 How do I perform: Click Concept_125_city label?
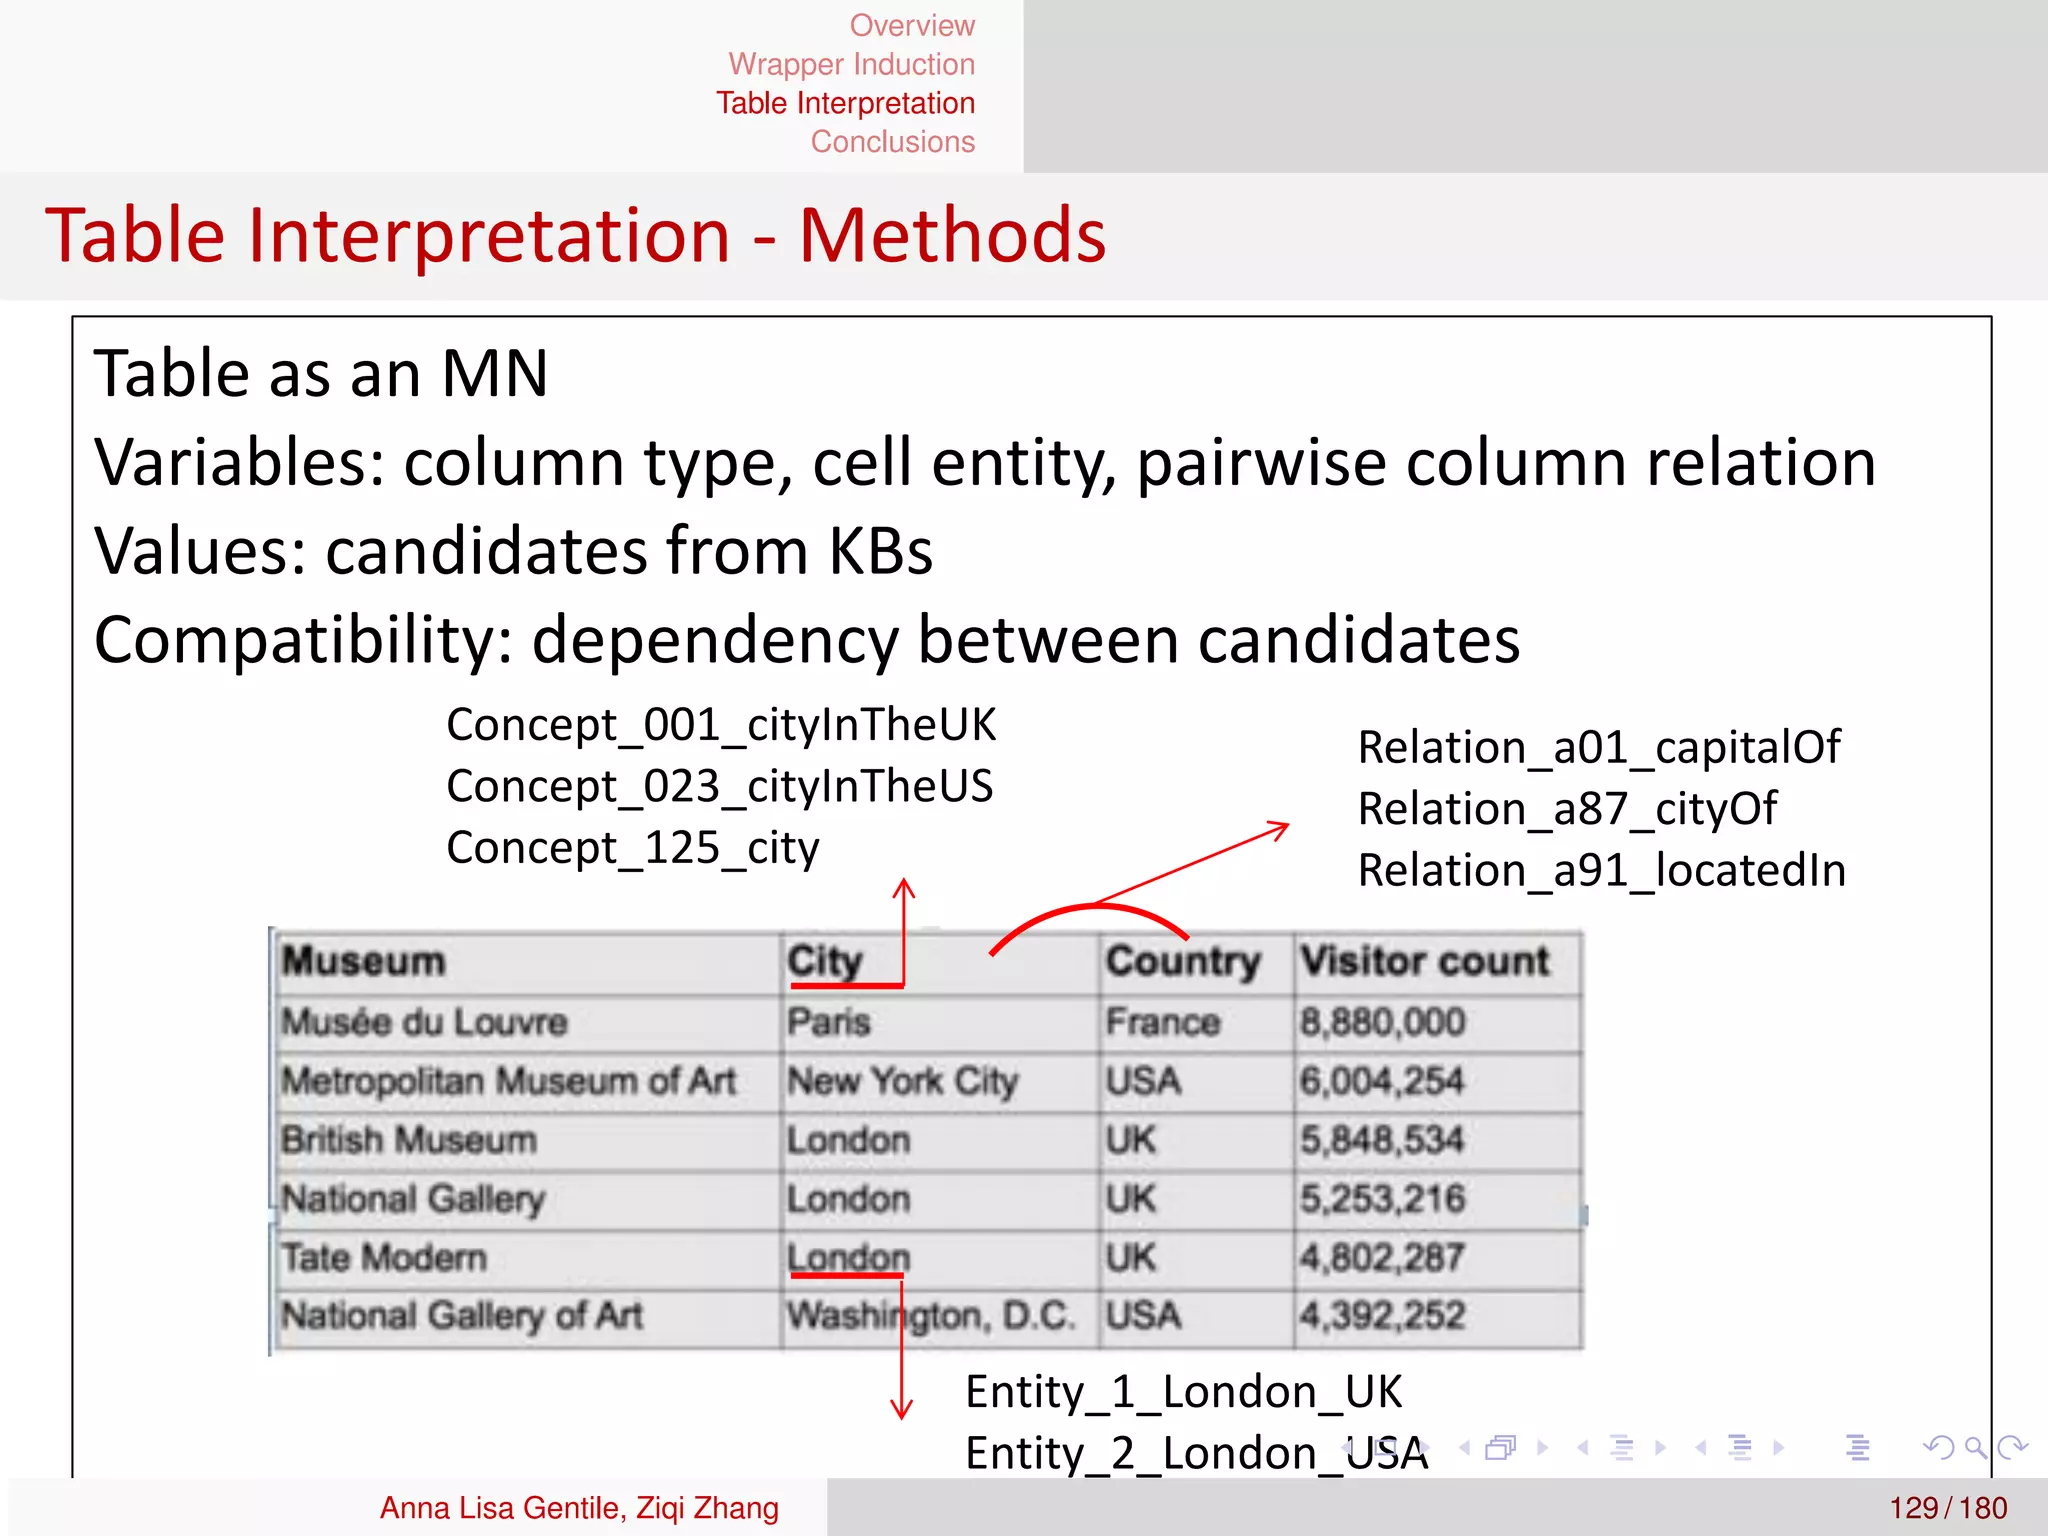(633, 849)
